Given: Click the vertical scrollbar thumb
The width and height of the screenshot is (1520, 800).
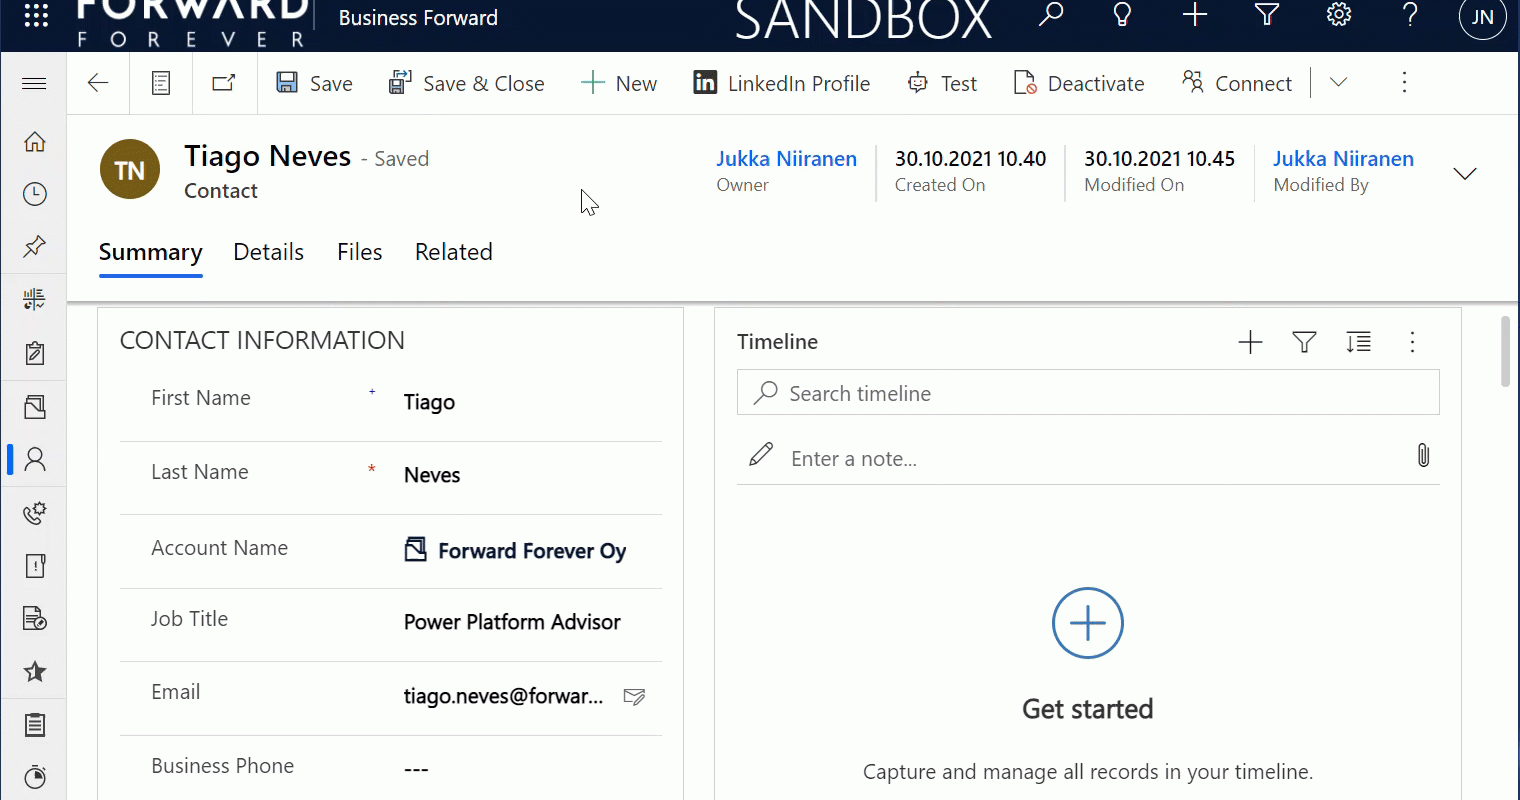Looking at the screenshot, I should click(1505, 351).
